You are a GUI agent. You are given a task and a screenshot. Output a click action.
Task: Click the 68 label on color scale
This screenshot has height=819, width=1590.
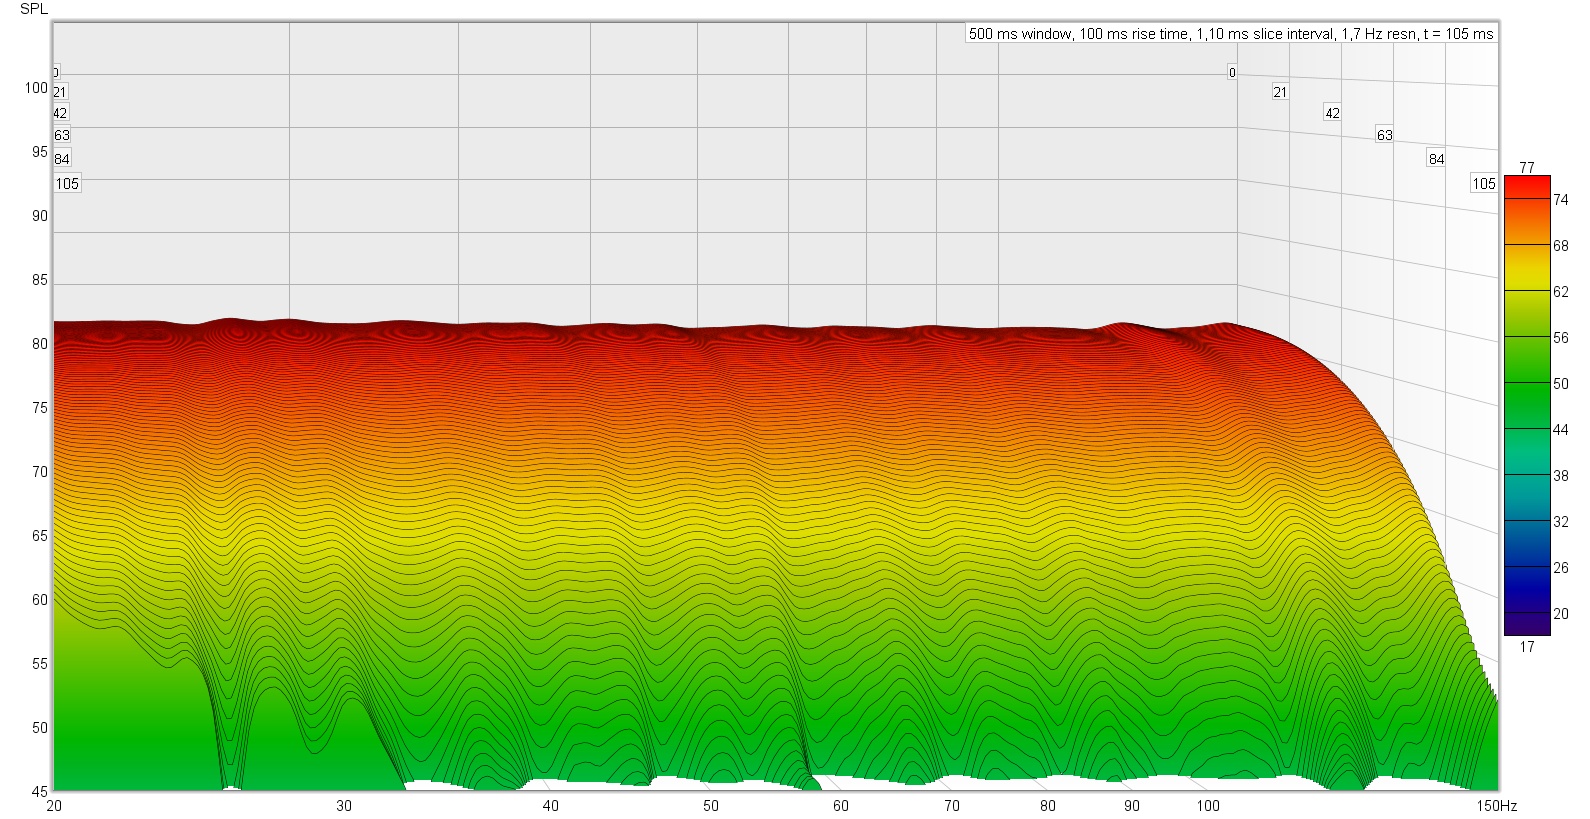click(x=1561, y=246)
